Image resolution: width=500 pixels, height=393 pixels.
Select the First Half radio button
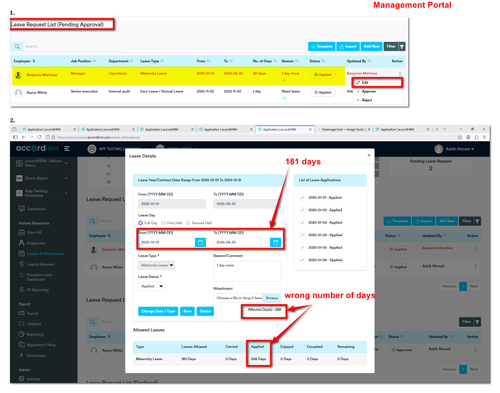pos(163,223)
